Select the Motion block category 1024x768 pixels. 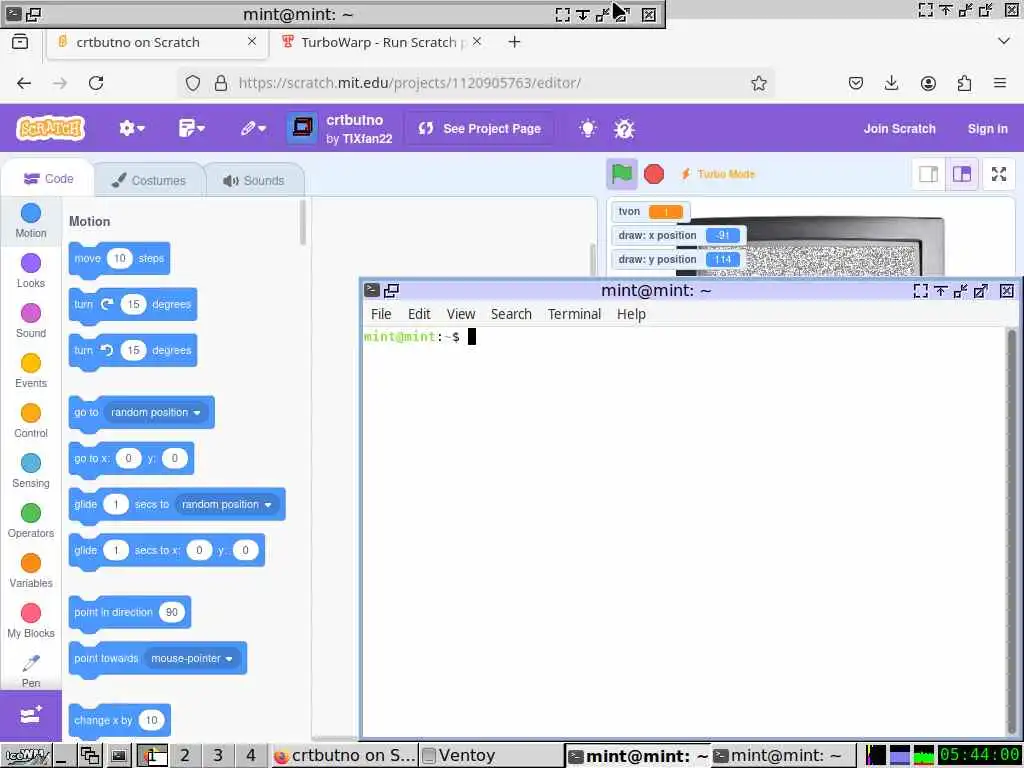point(31,221)
